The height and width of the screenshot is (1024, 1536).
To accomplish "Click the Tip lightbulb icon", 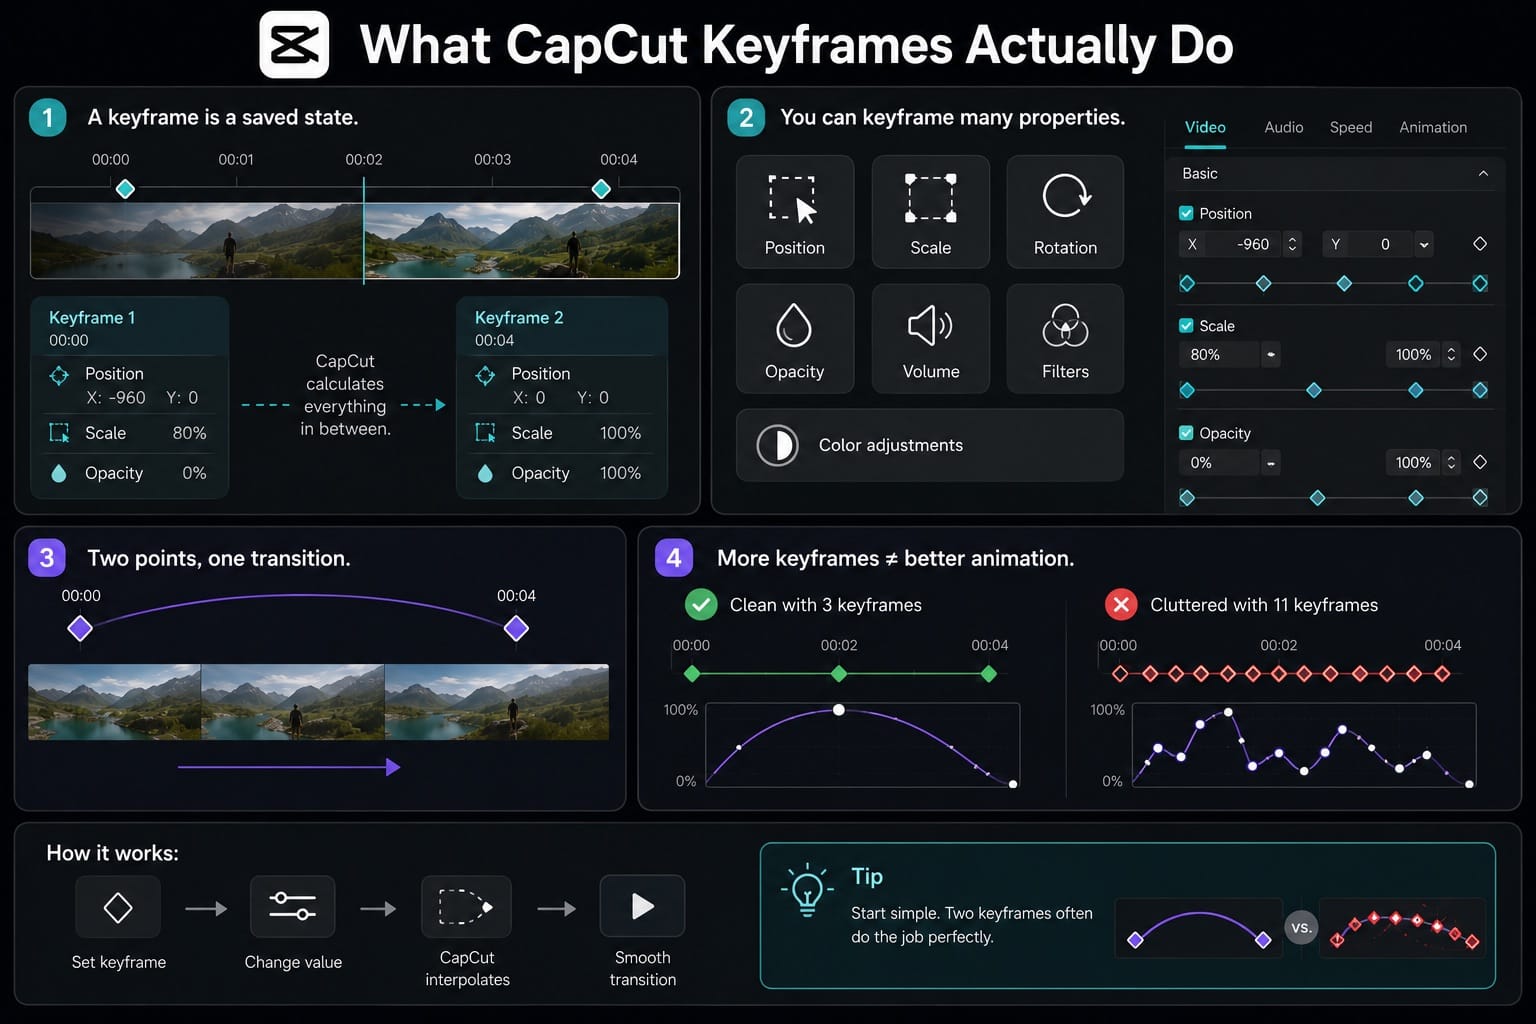I will click(806, 889).
